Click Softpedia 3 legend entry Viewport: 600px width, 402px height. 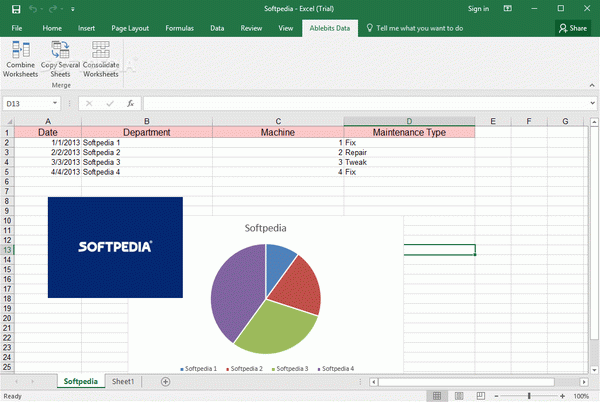point(290,369)
